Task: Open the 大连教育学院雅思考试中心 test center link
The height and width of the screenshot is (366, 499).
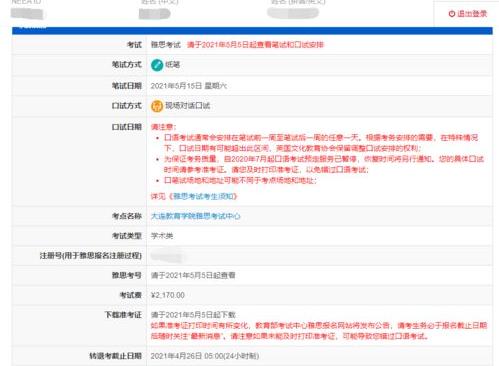Action: click(195, 216)
